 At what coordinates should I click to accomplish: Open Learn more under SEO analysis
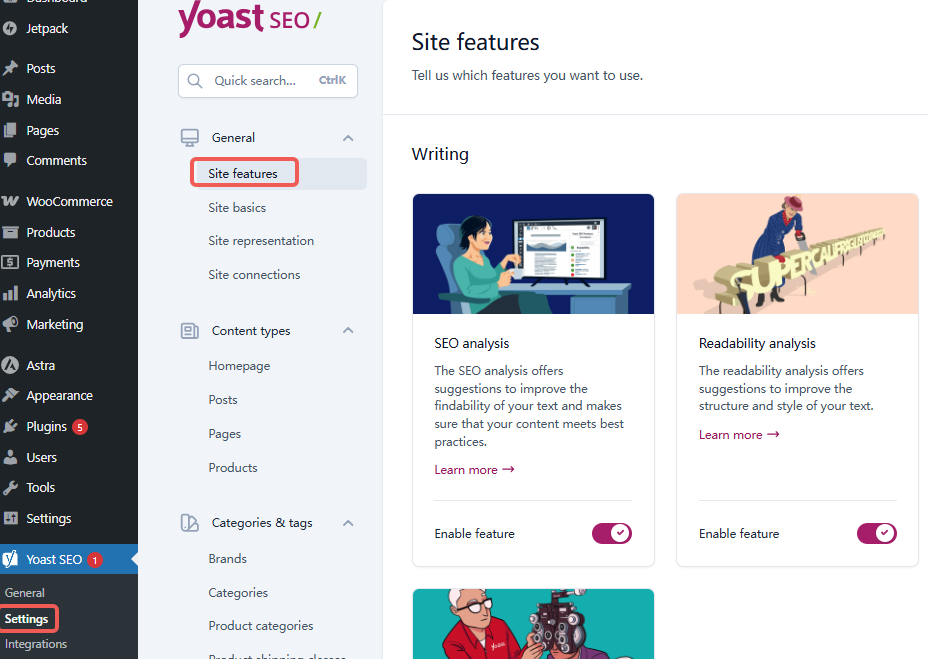(x=474, y=469)
